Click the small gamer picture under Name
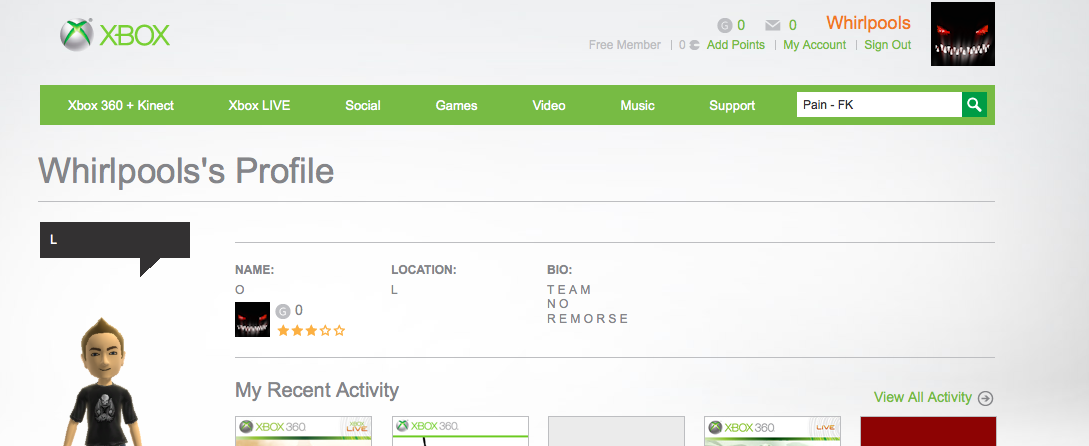 pos(252,320)
